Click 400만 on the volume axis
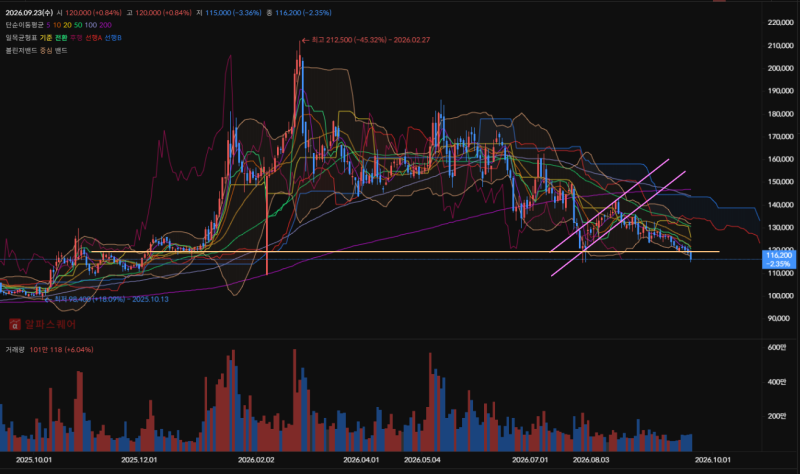The width and height of the screenshot is (800, 474). pyautogui.click(x=777, y=382)
